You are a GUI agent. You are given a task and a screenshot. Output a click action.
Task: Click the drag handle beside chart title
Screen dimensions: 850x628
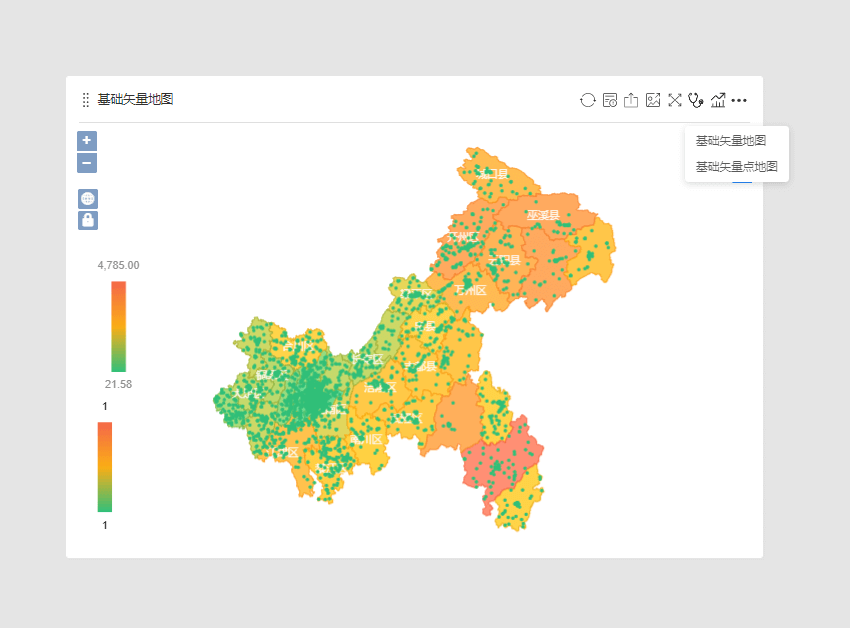[x=86, y=100]
